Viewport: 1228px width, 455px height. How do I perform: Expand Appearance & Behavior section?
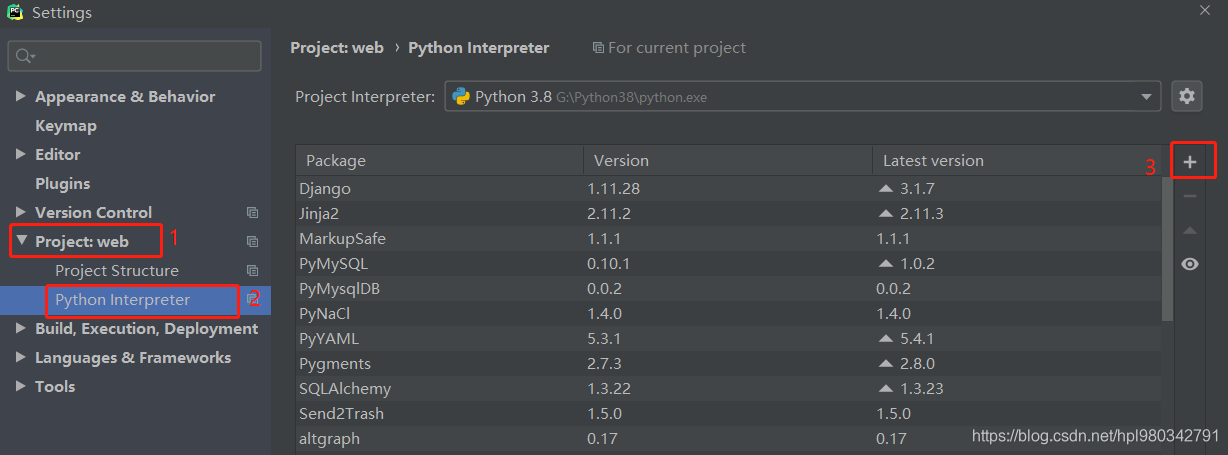21,97
